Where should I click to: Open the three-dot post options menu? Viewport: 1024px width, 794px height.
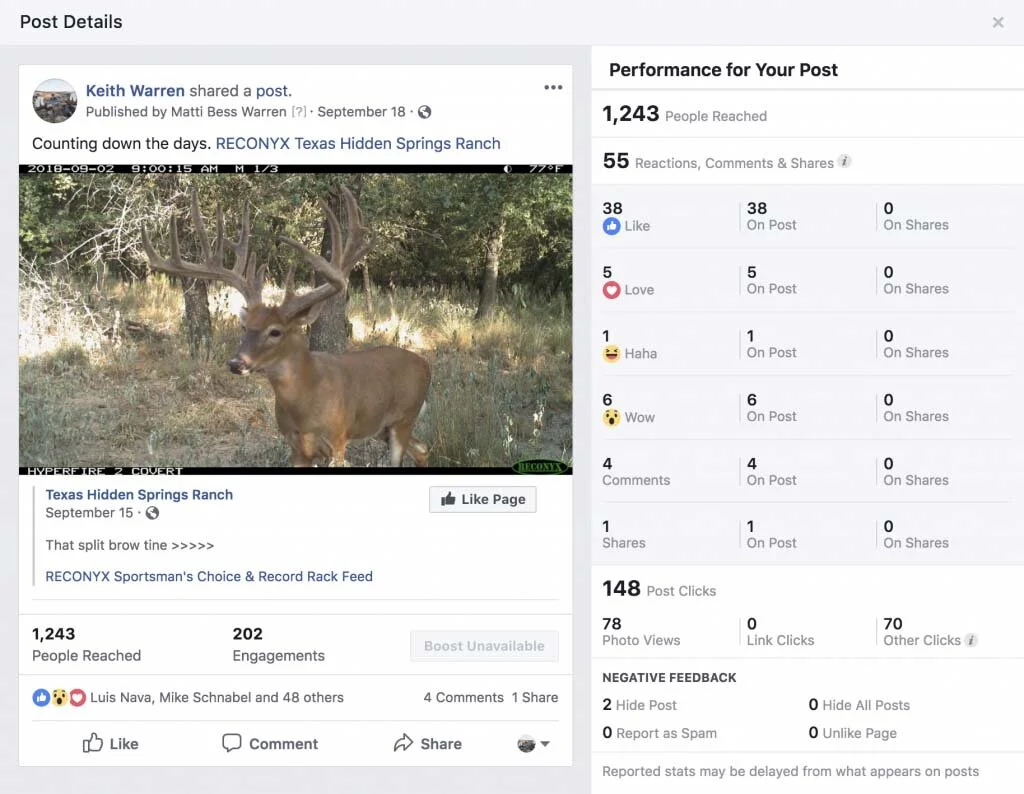(x=553, y=87)
